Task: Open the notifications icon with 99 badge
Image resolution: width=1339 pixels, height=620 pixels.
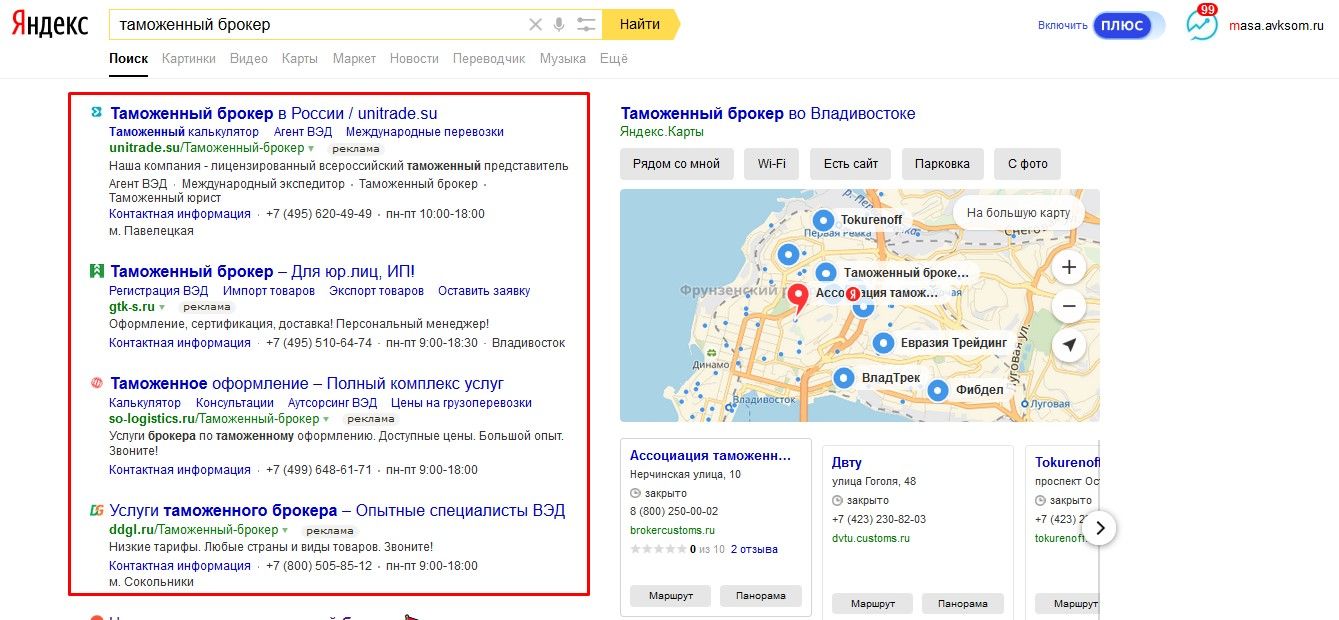Action: coord(1202,23)
